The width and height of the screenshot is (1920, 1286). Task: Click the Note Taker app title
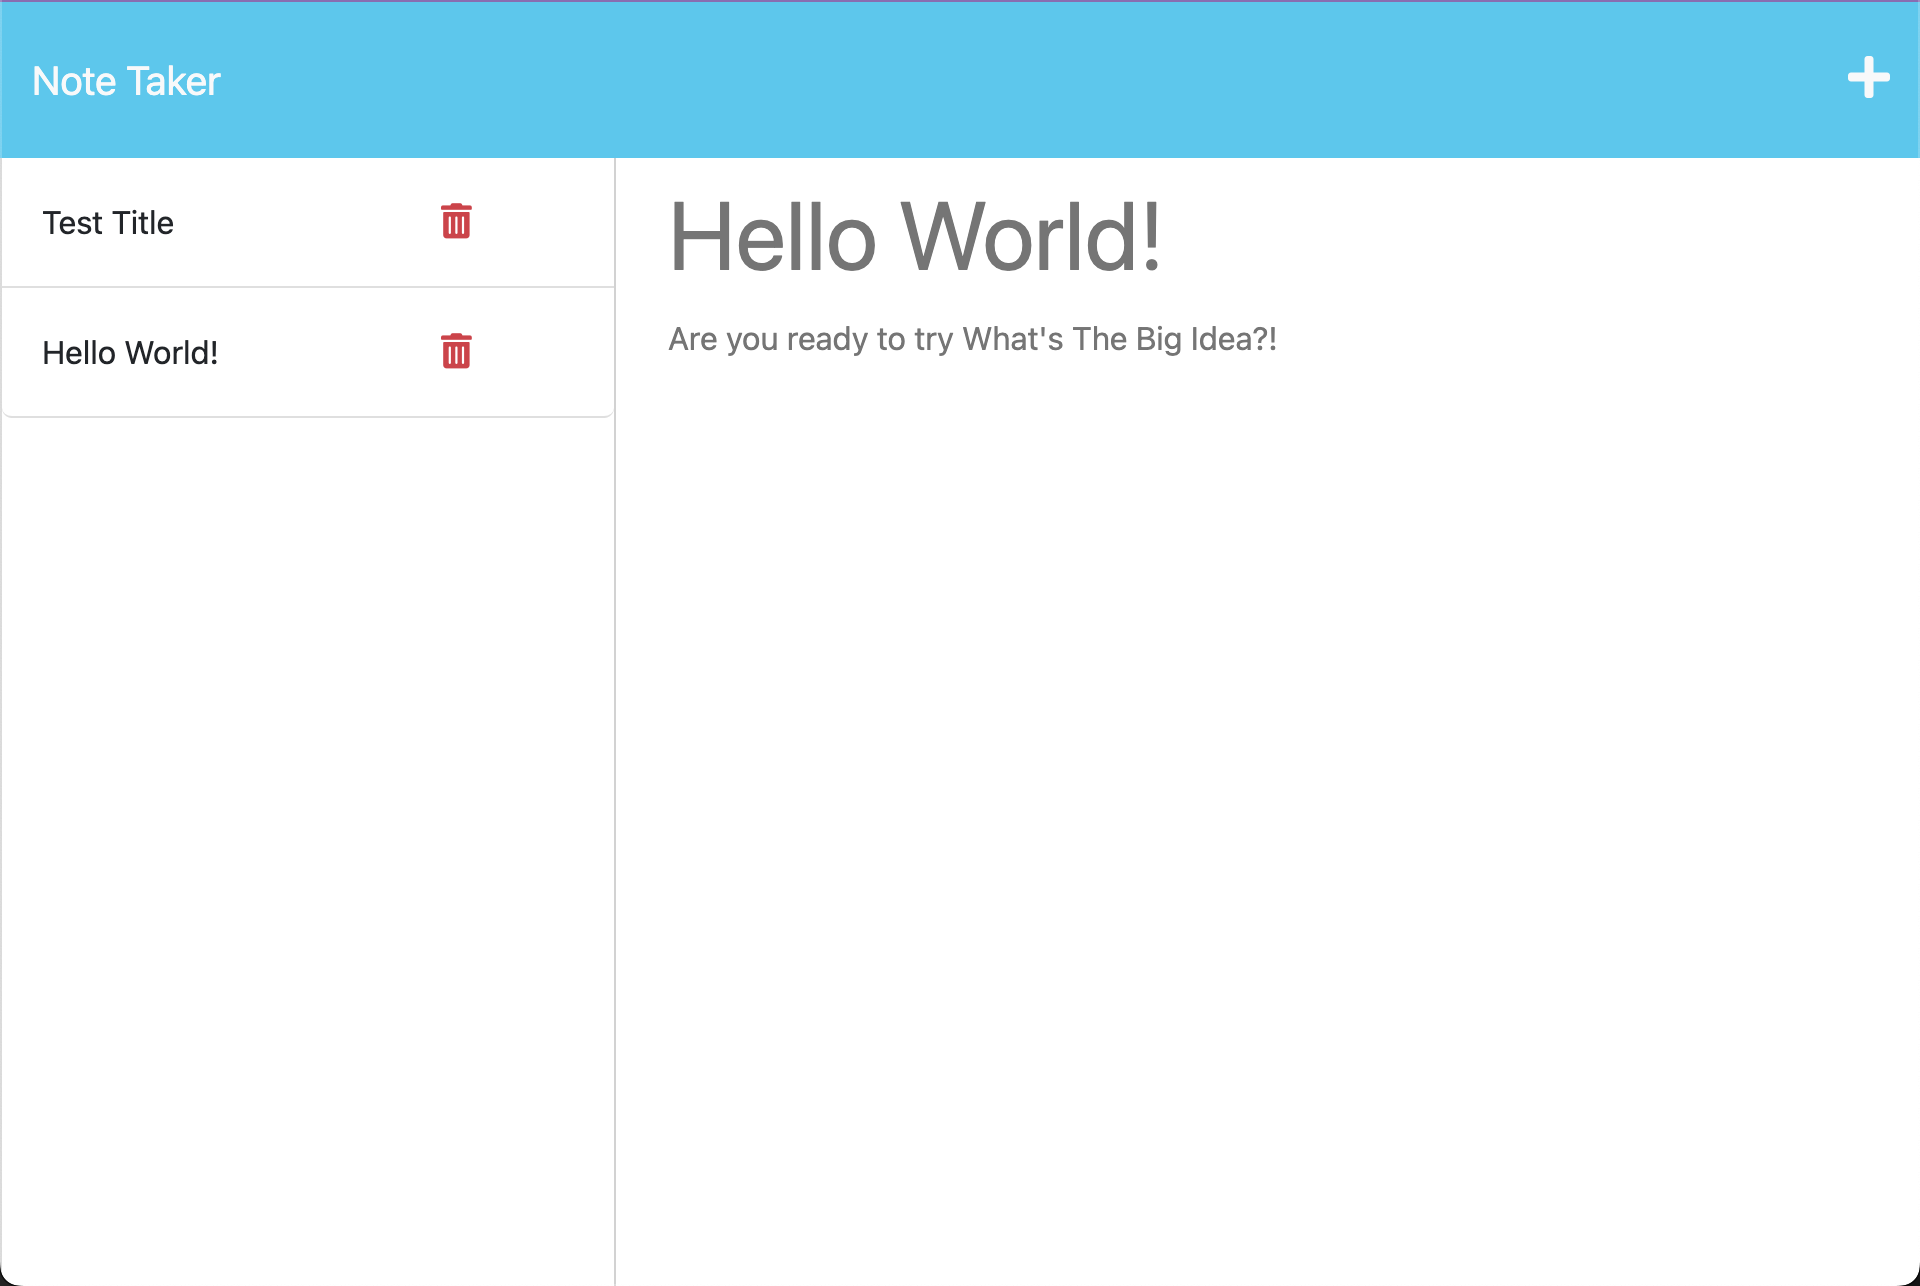125,80
